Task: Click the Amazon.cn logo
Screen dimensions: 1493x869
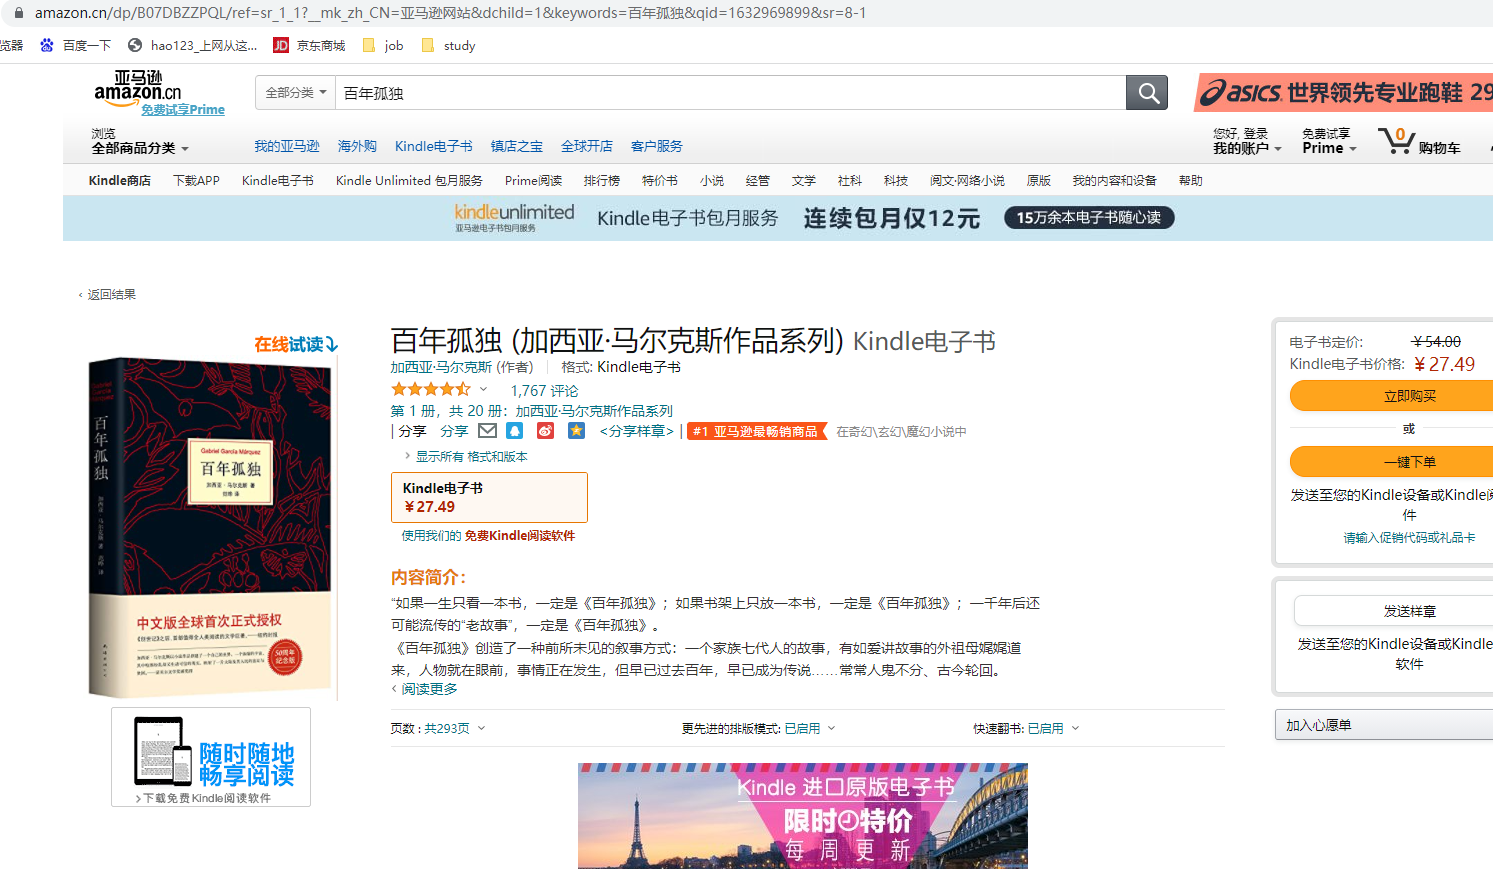Action: (138, 86)
